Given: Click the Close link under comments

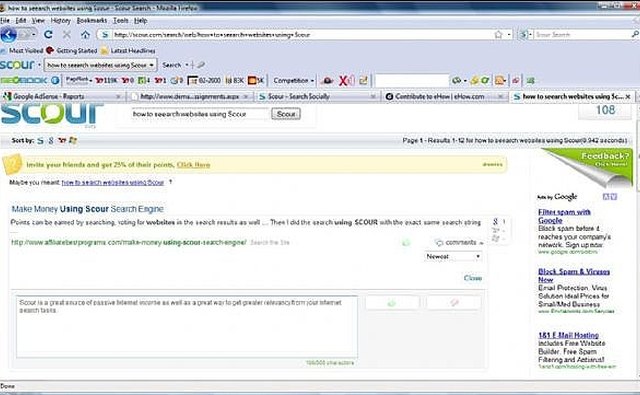Looking at the screenshot, I should tap(473, 278).
